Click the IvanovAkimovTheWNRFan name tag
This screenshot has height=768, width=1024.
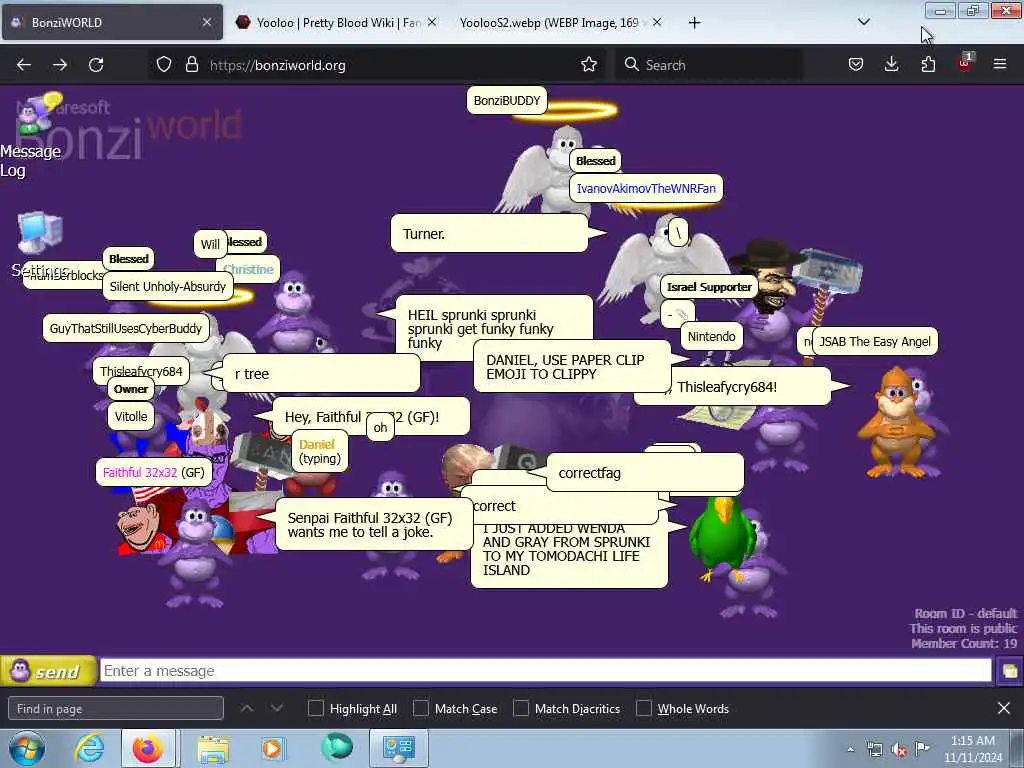pos(646,188)
